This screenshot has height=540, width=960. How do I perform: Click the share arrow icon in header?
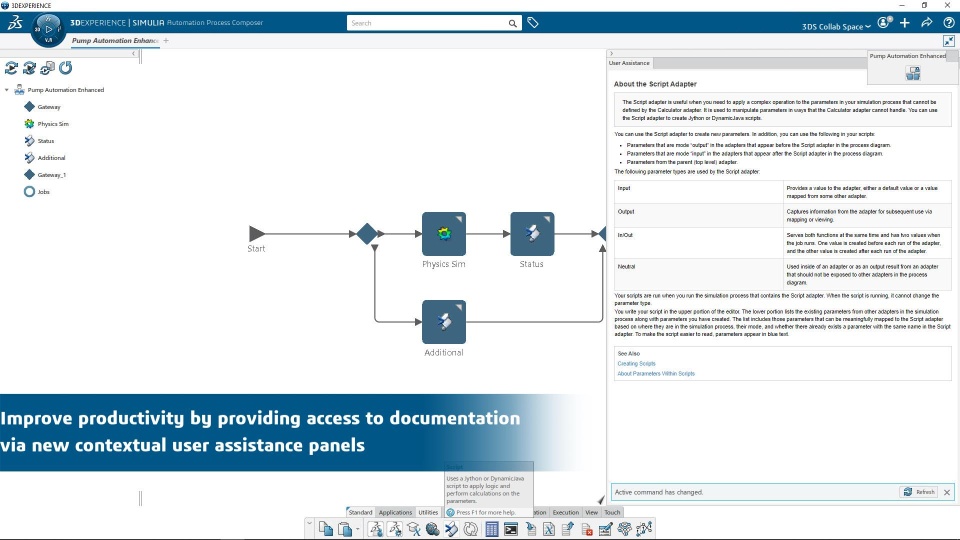coord(927,23)
